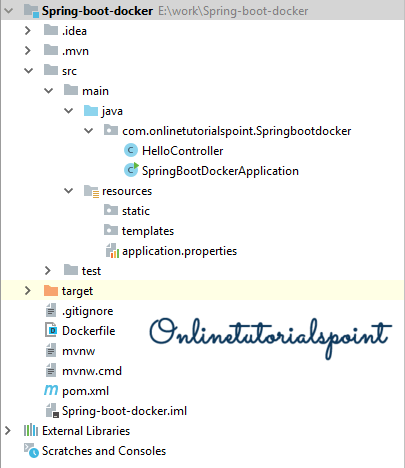
Task: Click the Scratches and Consoles icon
Action: (31, 450)
